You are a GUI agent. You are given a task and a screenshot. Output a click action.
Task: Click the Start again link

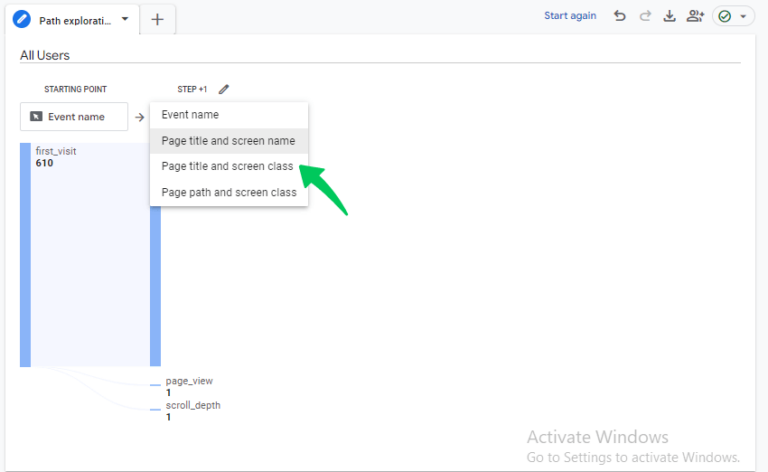[570, 16]
